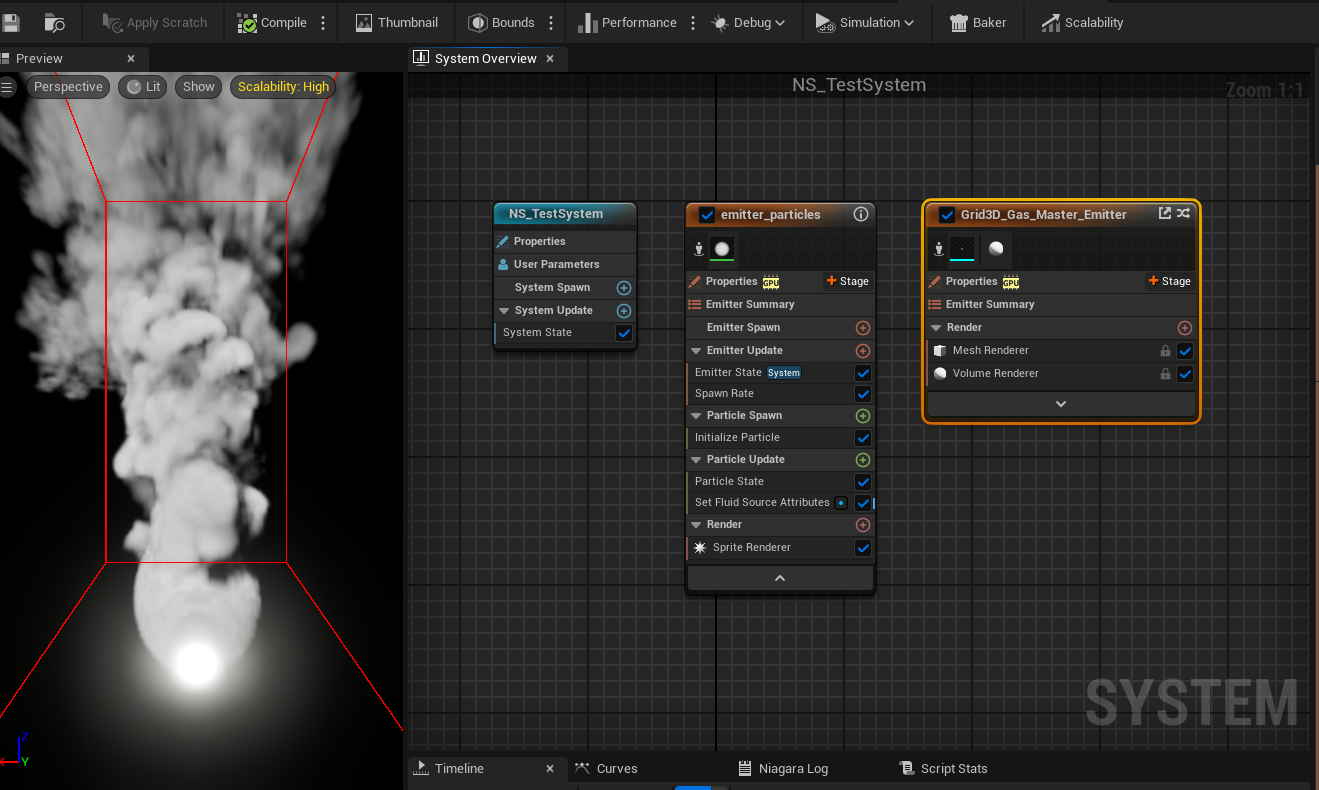The height and width of the screenshot is (790, 1319).
Task: Click the Save asset icon
Action: [x=13, y=22]
